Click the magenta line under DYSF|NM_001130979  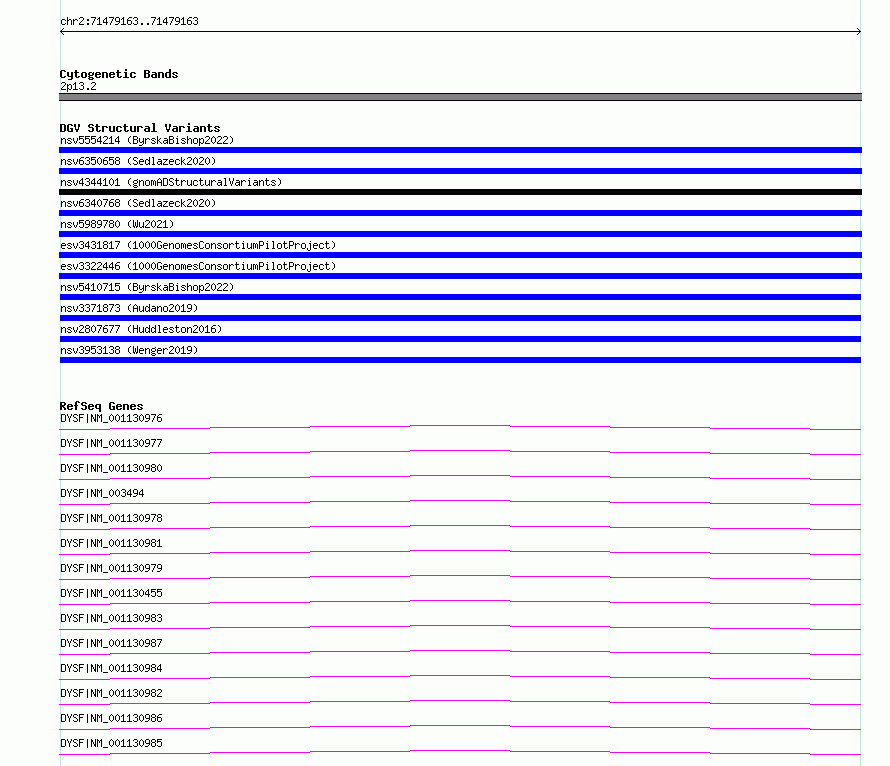(460, 577)
